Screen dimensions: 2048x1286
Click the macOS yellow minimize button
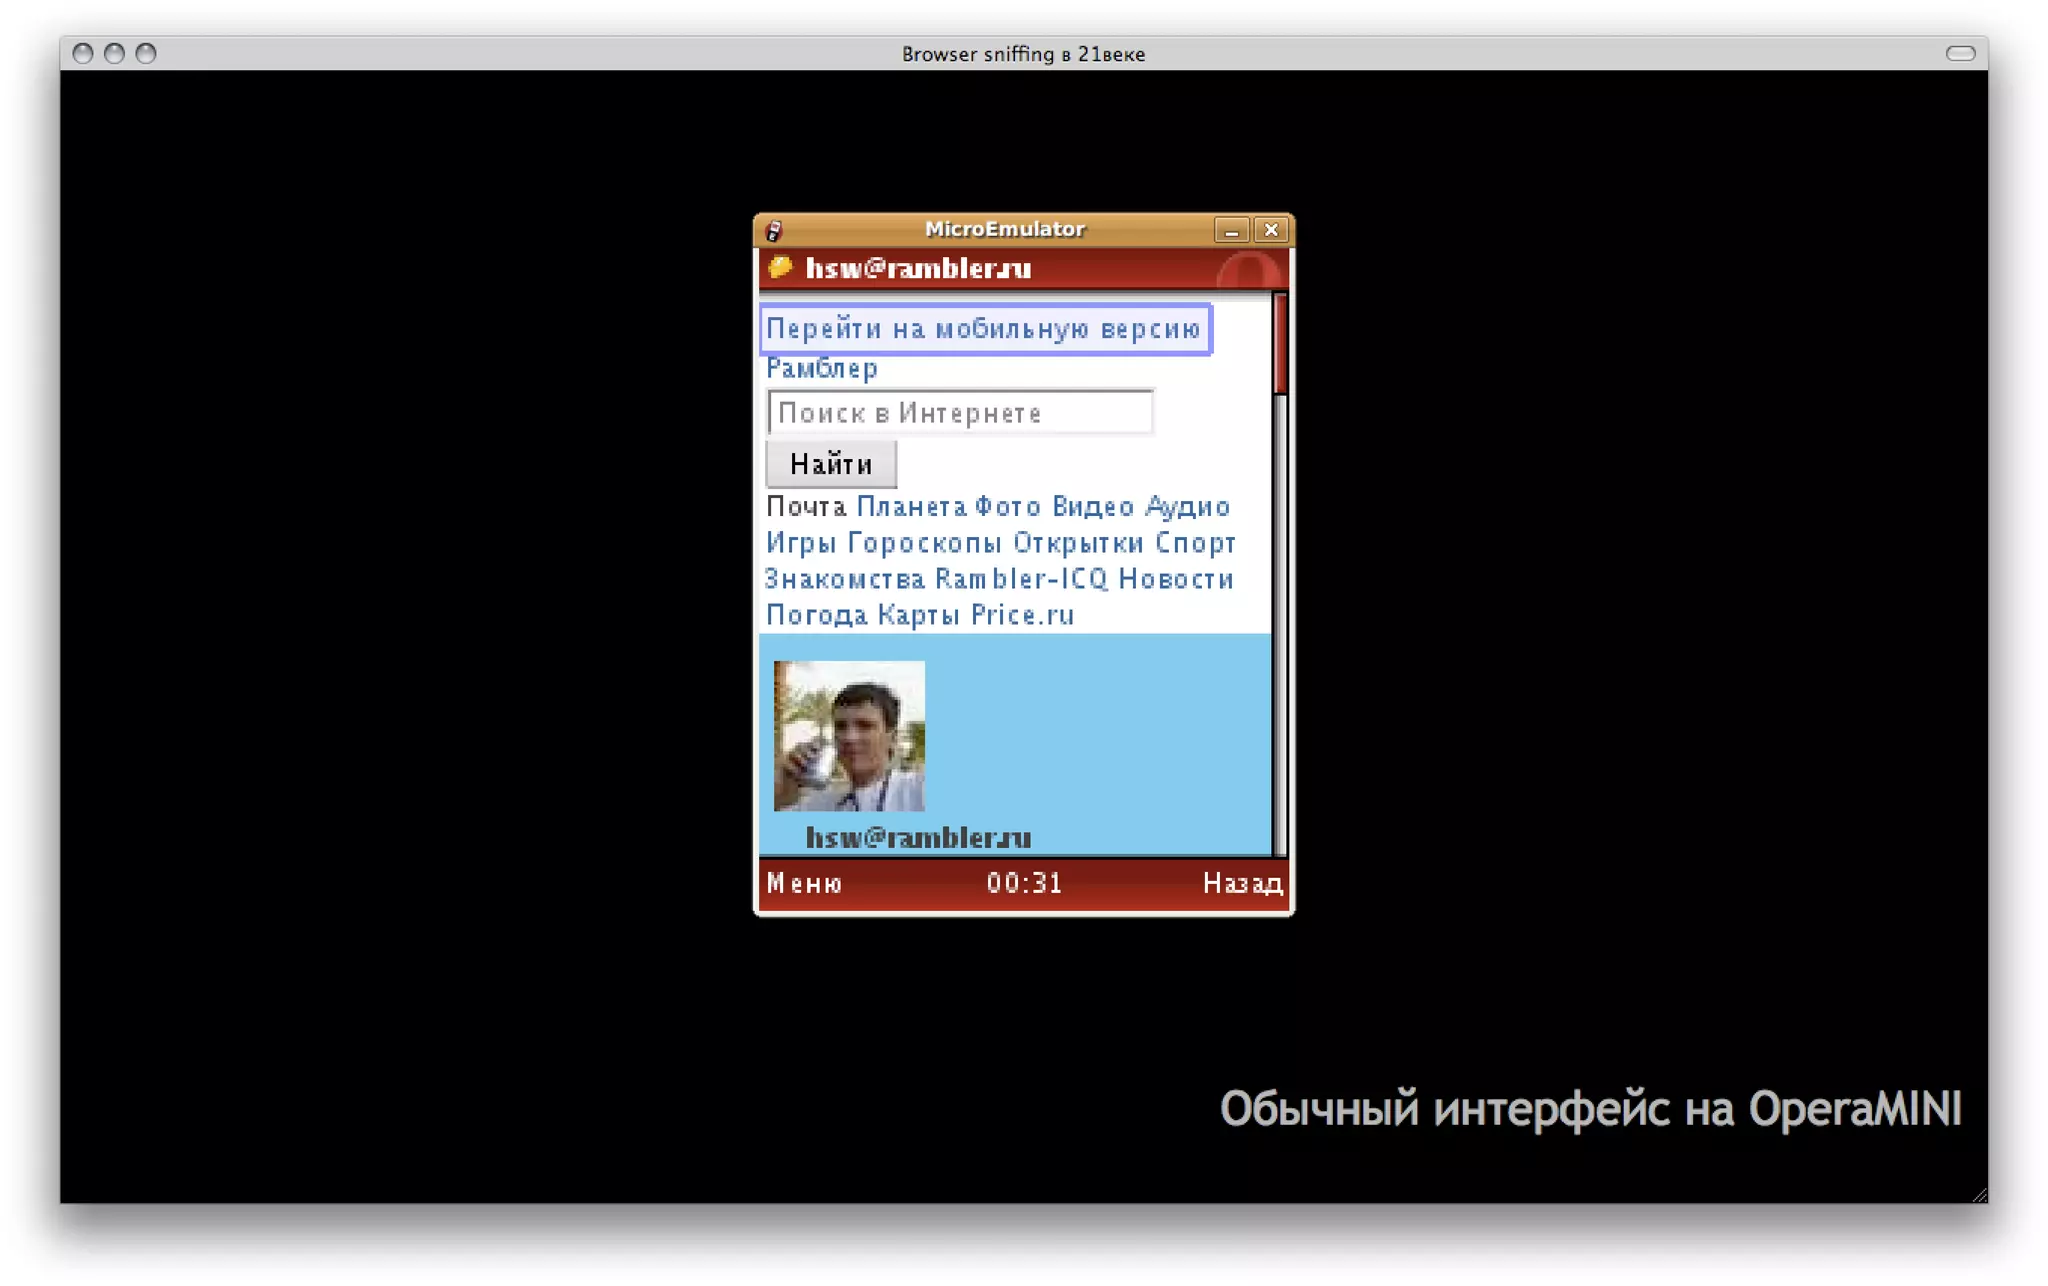click(114, 53)
